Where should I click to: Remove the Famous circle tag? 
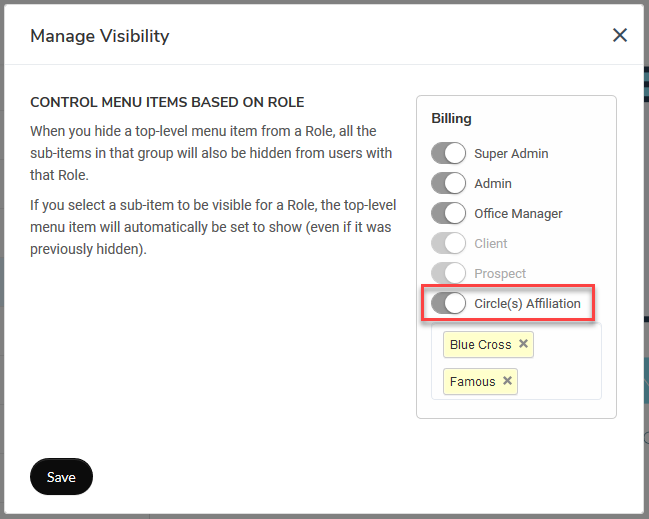tap(507, 380)
